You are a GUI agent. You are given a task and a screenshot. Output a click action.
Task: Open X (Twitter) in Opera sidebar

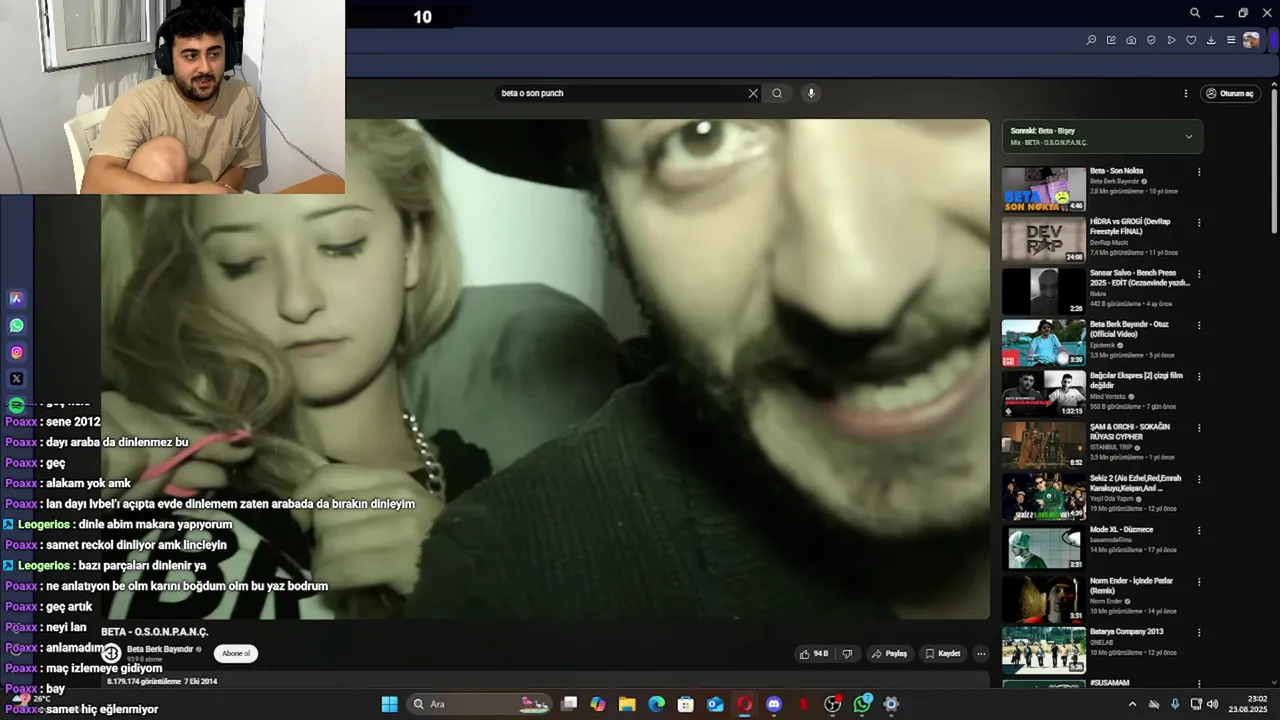tap(16, 379)
